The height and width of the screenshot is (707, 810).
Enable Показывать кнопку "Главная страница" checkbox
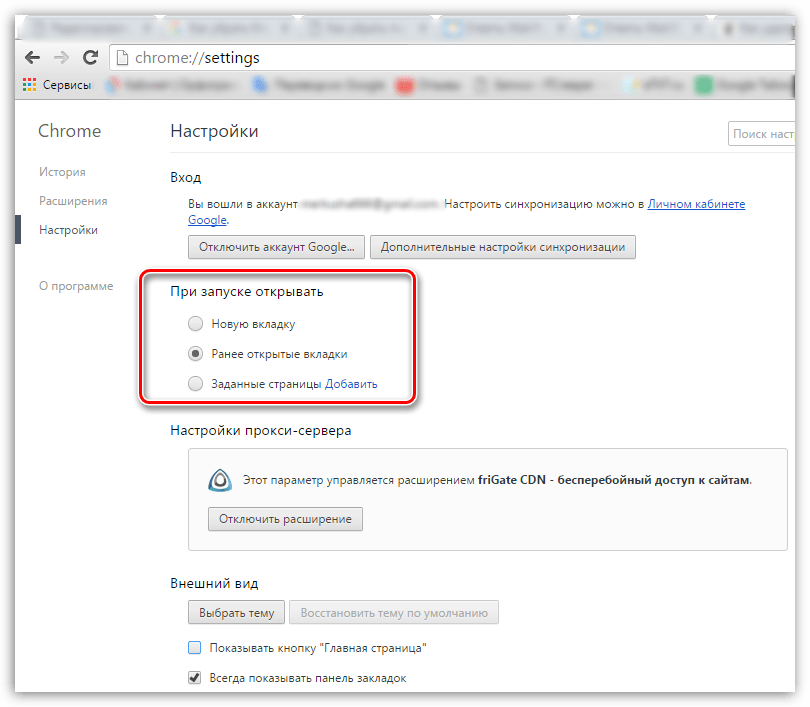click(x=195, y=648)
